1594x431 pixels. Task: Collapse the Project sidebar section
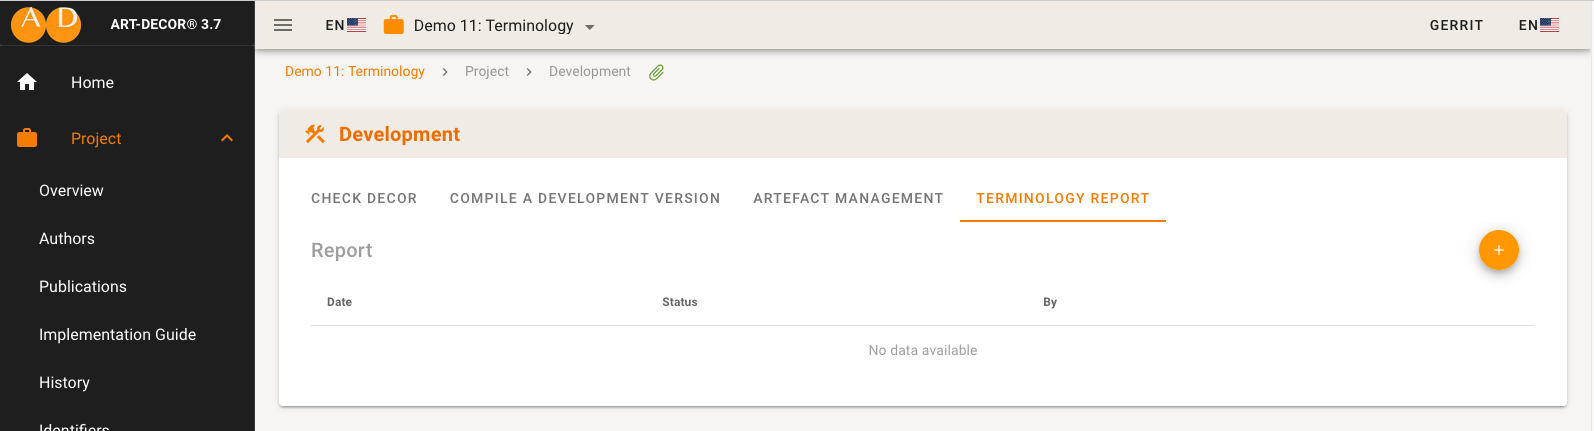click(x=227, y=138)
